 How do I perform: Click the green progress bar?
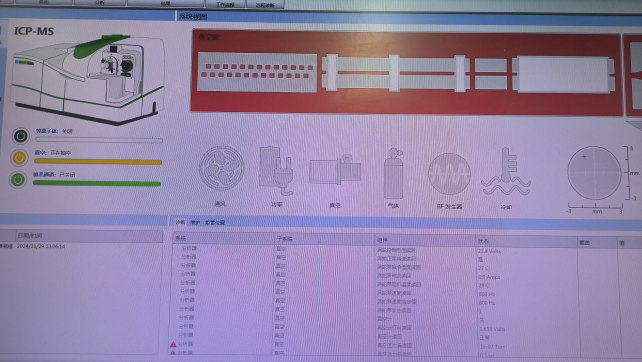(x=97, y=183)
